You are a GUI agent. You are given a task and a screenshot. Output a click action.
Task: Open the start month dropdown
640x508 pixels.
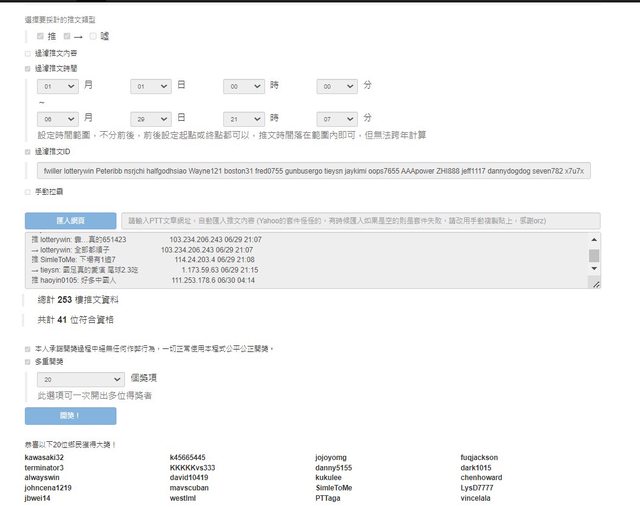coord(59,88)
